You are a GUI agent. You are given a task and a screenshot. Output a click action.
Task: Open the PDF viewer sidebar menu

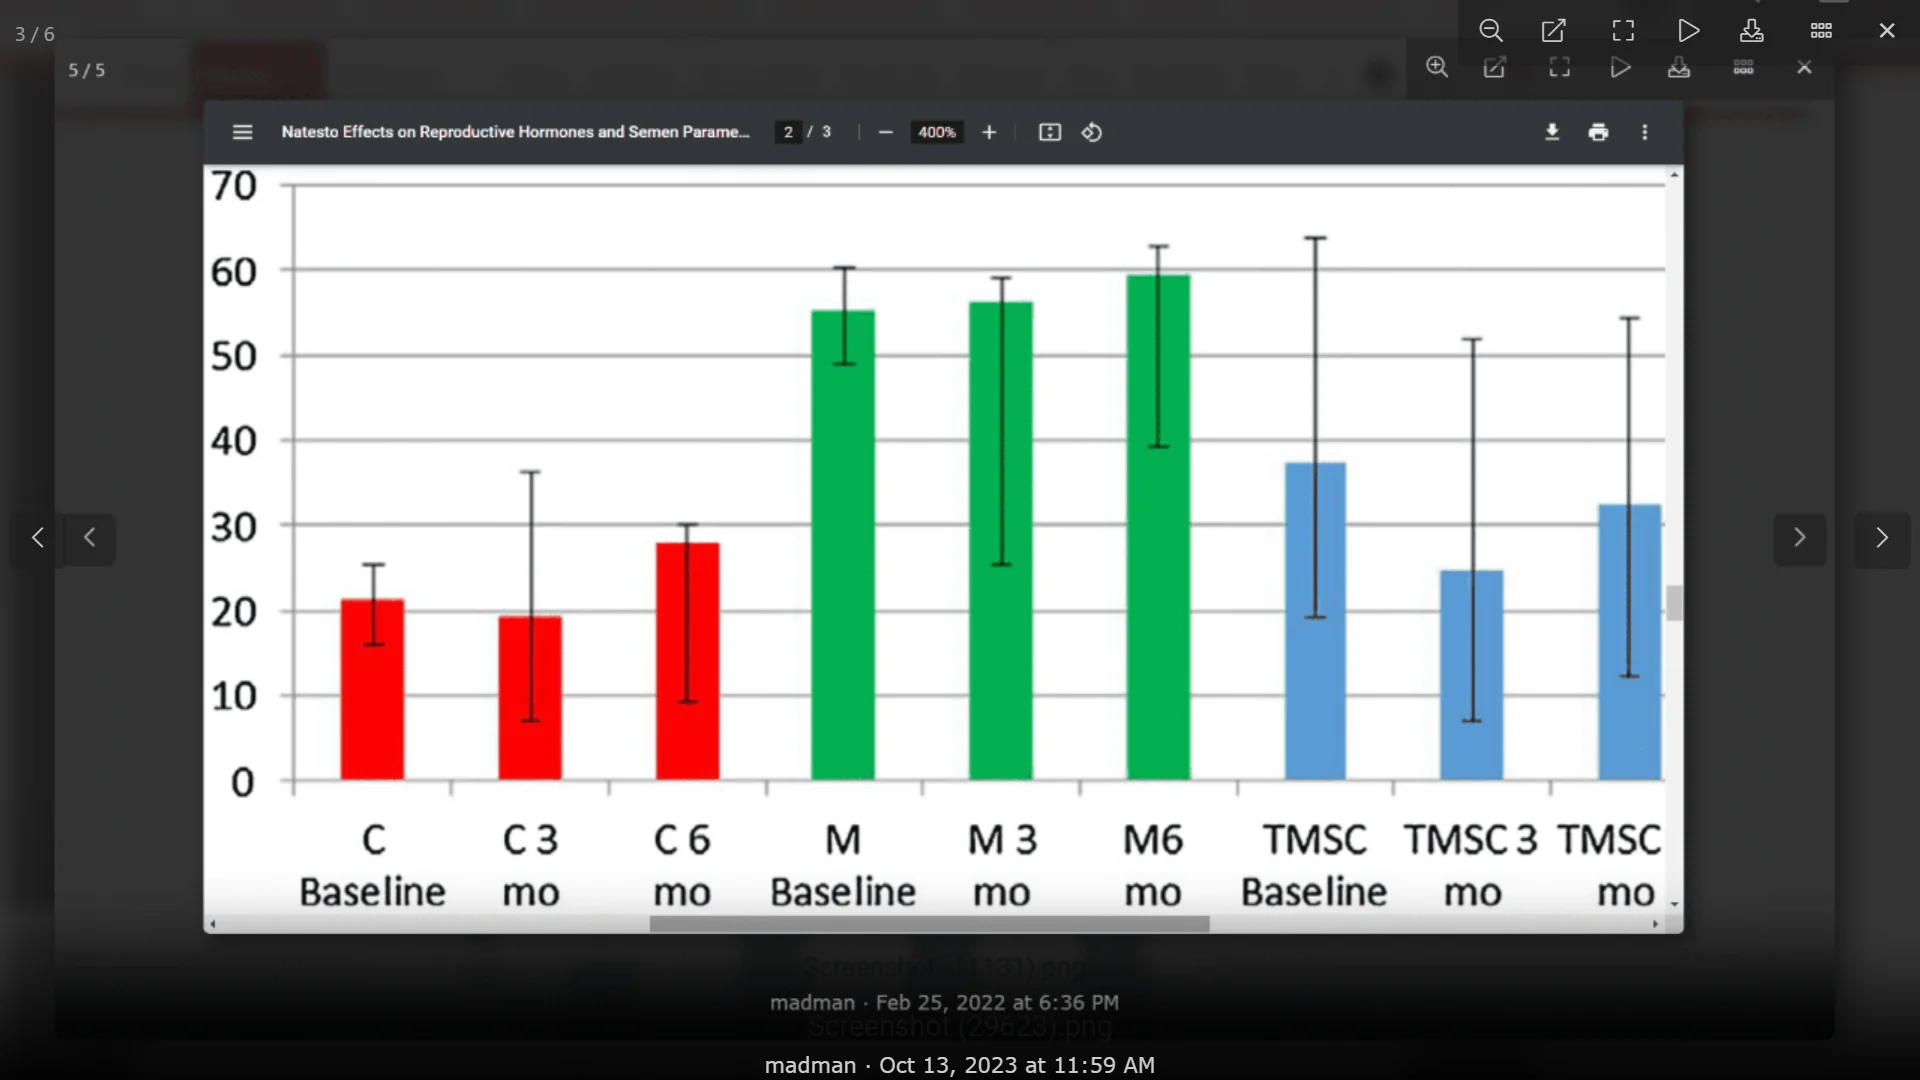click(242, 132)
